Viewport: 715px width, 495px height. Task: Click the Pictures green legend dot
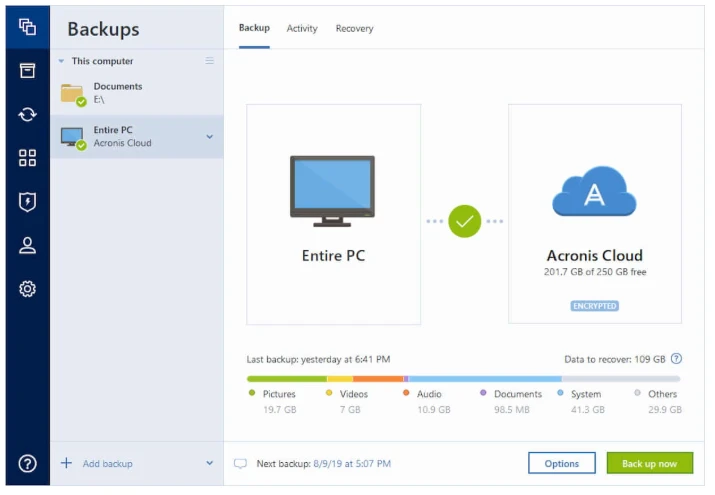pyautogui.click(x=252, y=392)
